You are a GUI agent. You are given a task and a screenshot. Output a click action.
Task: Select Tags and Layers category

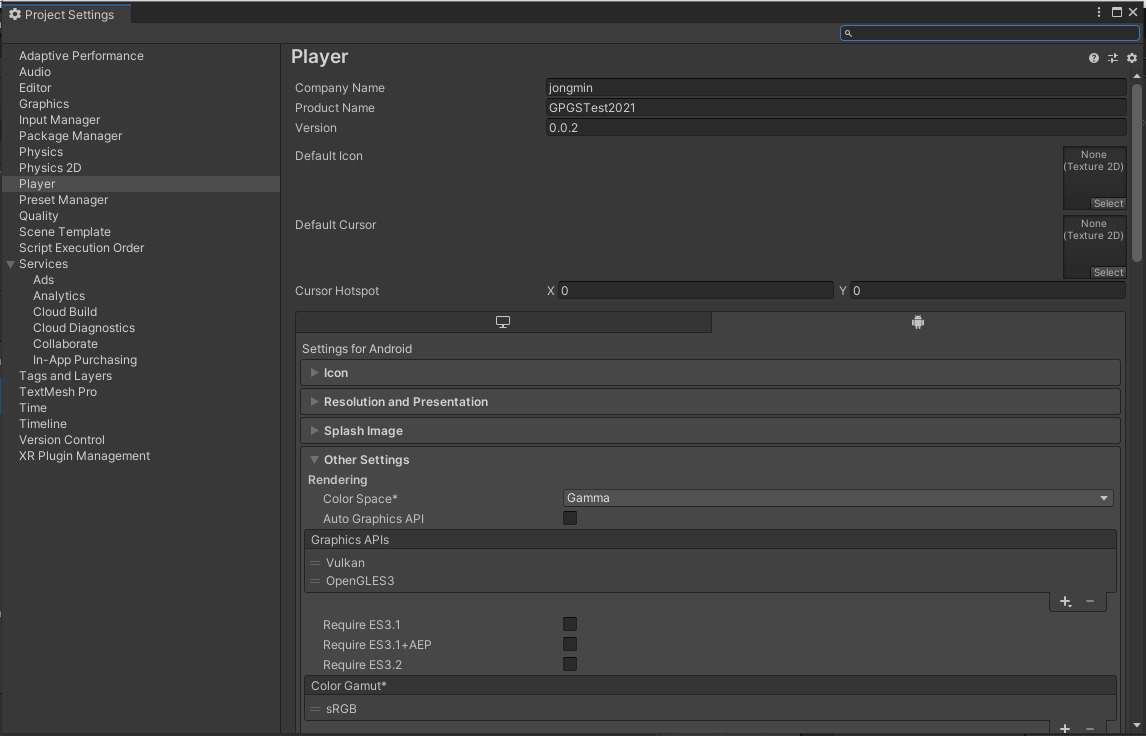65,376
